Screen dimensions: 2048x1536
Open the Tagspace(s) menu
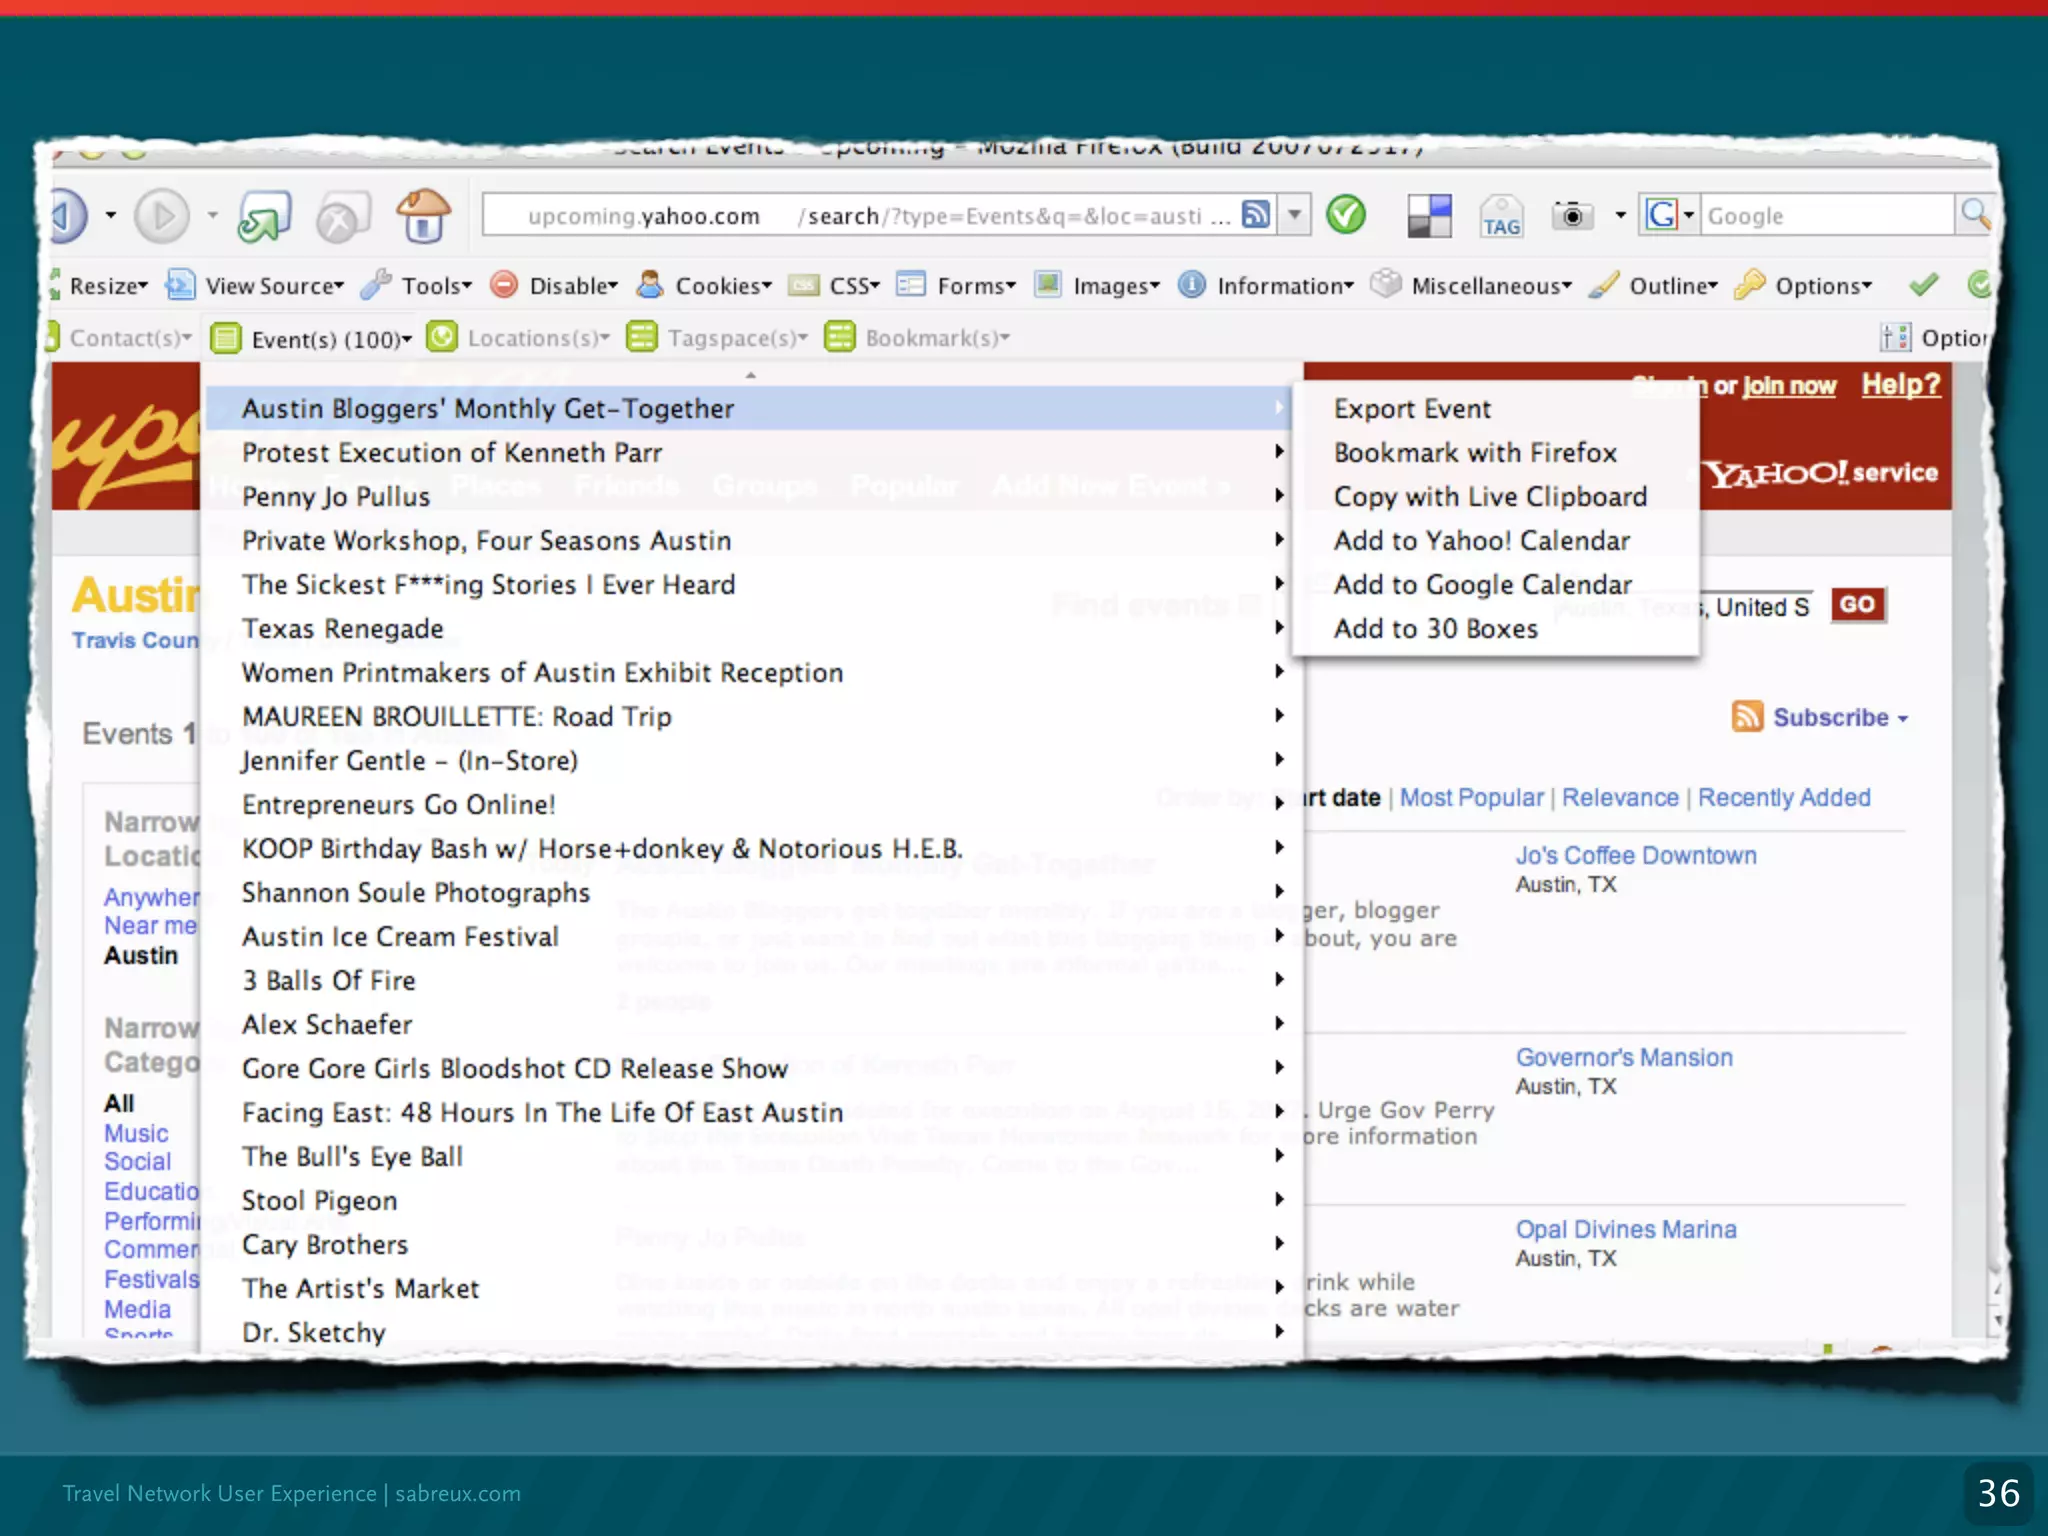coord(718,337)
